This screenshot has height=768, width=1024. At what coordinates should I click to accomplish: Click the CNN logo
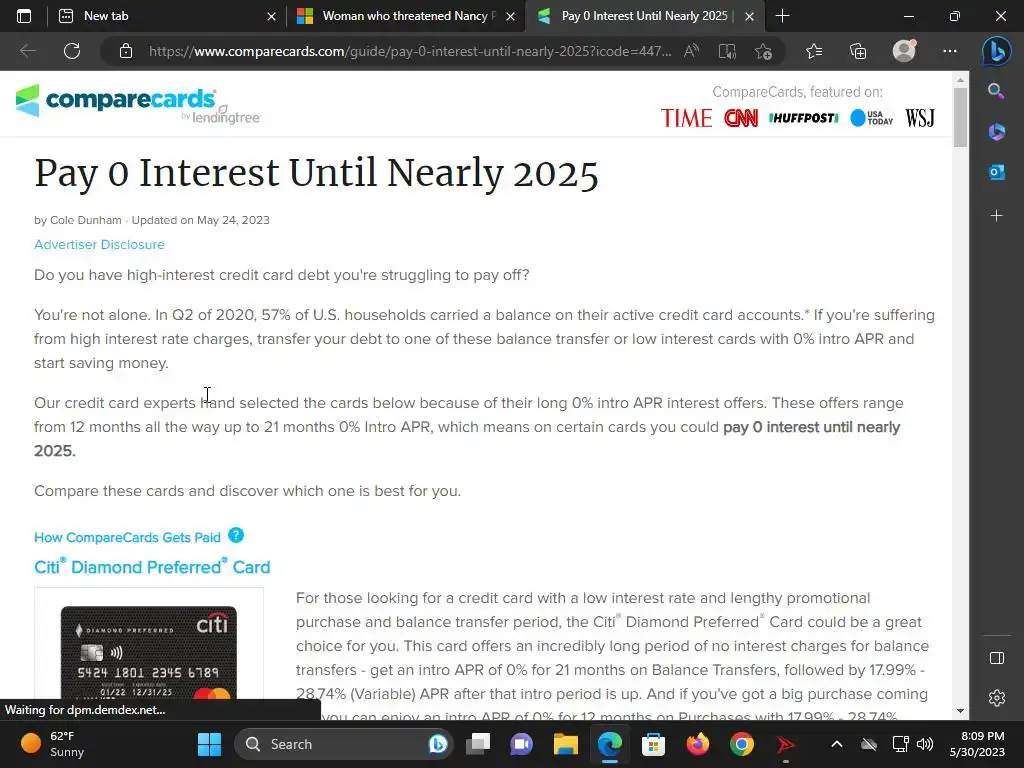[x=741, y=118]
